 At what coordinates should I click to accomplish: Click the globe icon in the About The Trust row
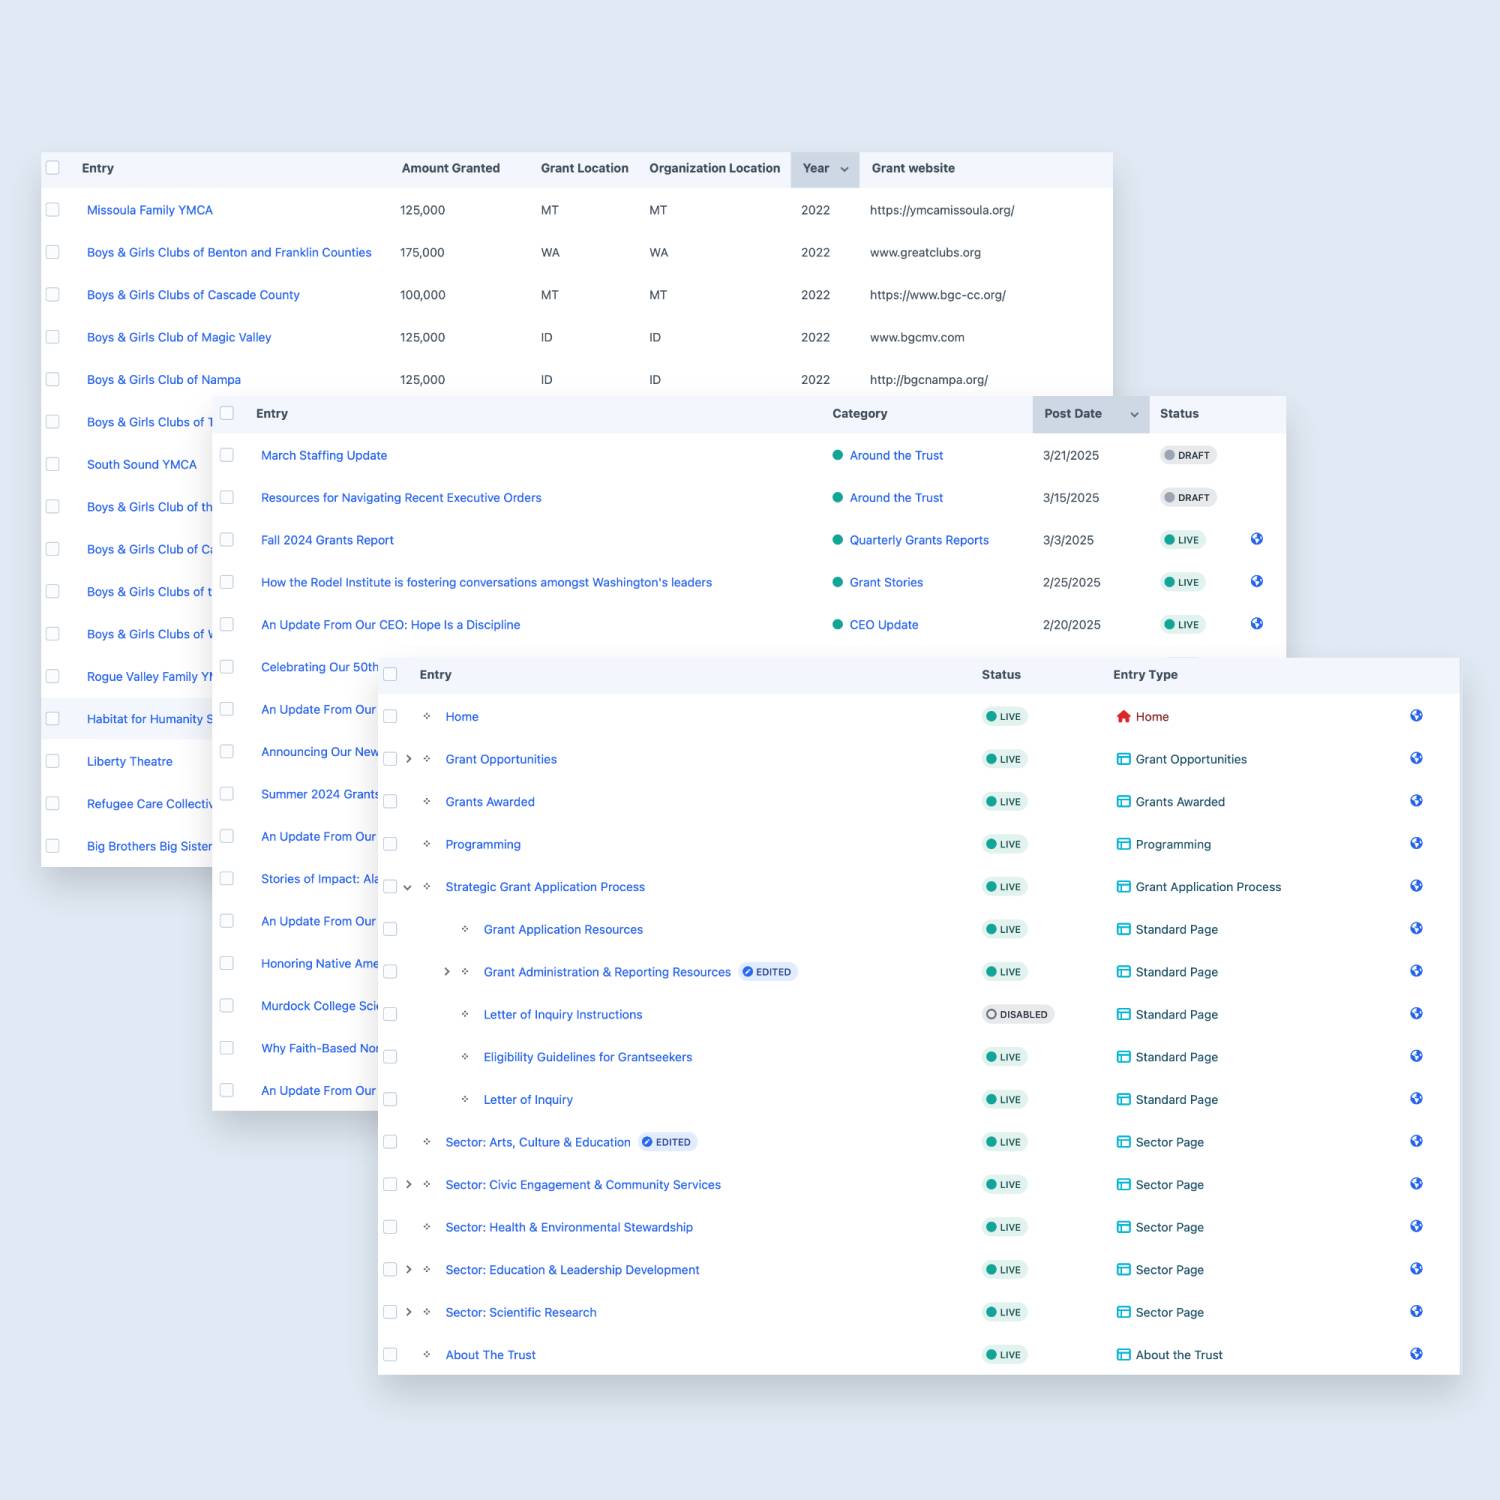click(1416, 1354)
